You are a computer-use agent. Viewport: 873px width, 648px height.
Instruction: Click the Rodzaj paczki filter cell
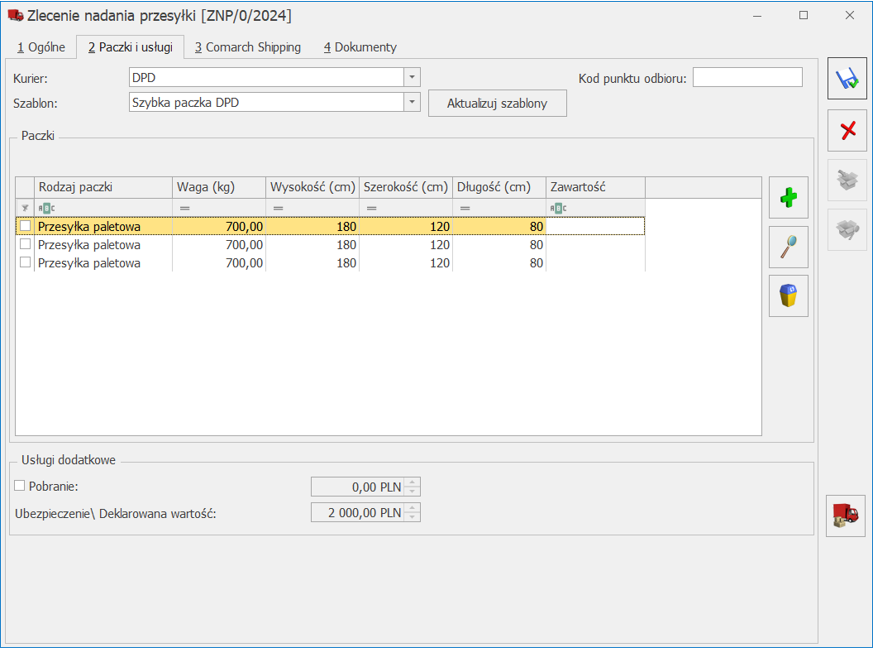click(x=104, y=208)
